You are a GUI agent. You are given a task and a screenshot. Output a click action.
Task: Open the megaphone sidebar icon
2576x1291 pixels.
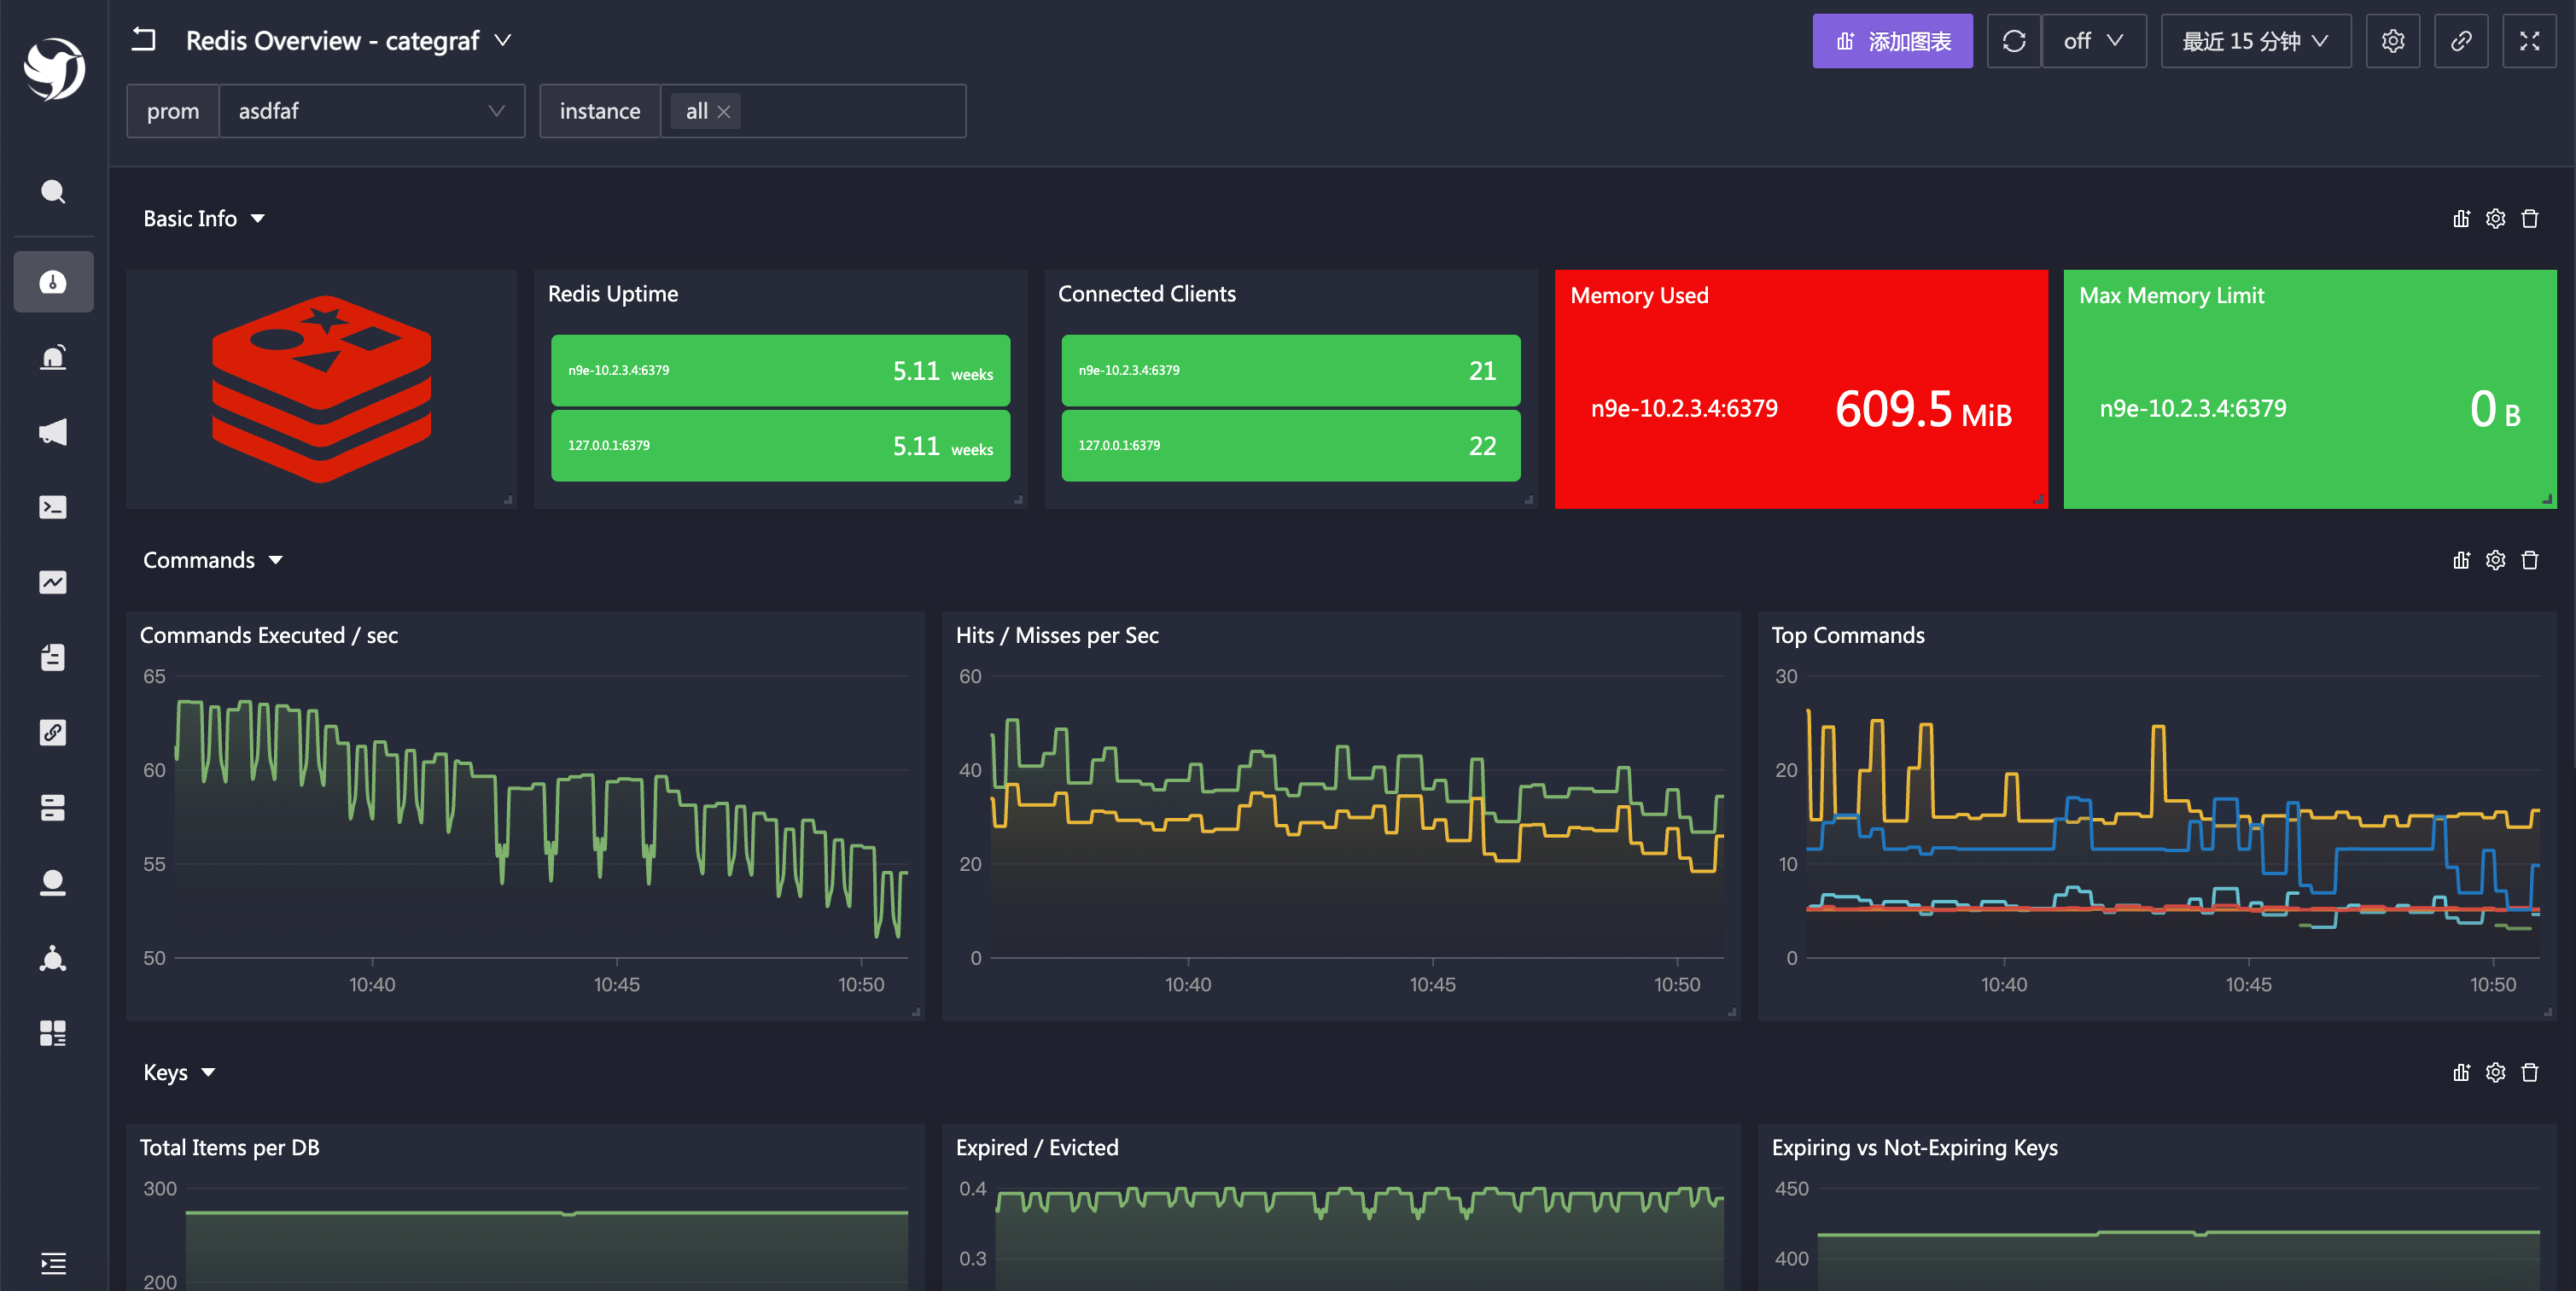click(53, 432)
